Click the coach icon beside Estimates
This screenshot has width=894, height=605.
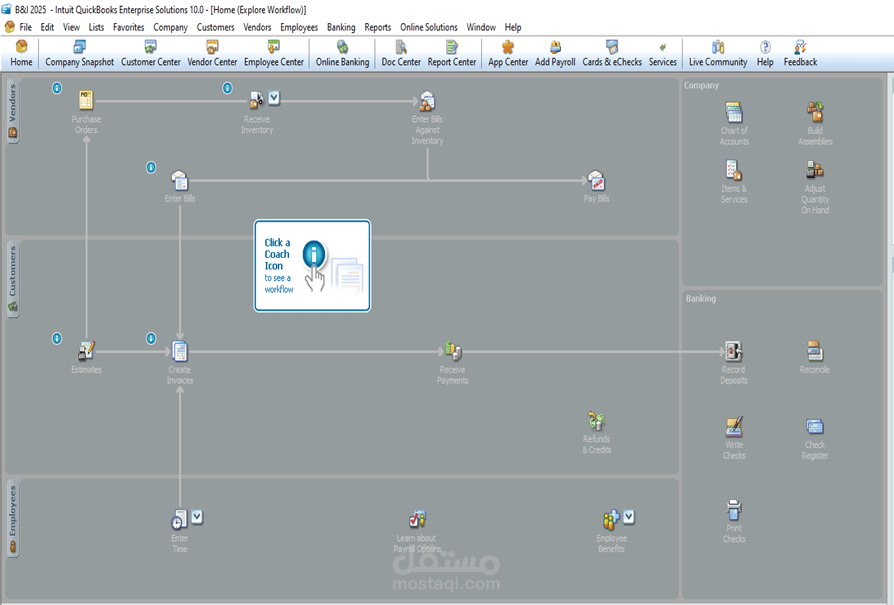coord(57,338)
